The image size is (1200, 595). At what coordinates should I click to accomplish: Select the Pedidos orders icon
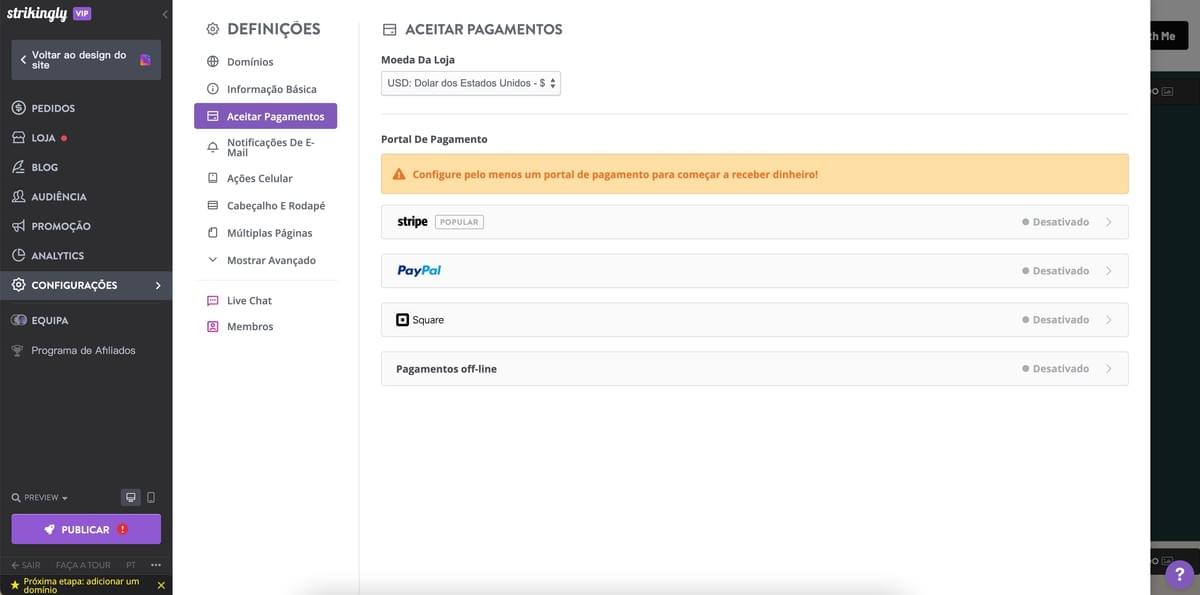click(x=18, y=107)
